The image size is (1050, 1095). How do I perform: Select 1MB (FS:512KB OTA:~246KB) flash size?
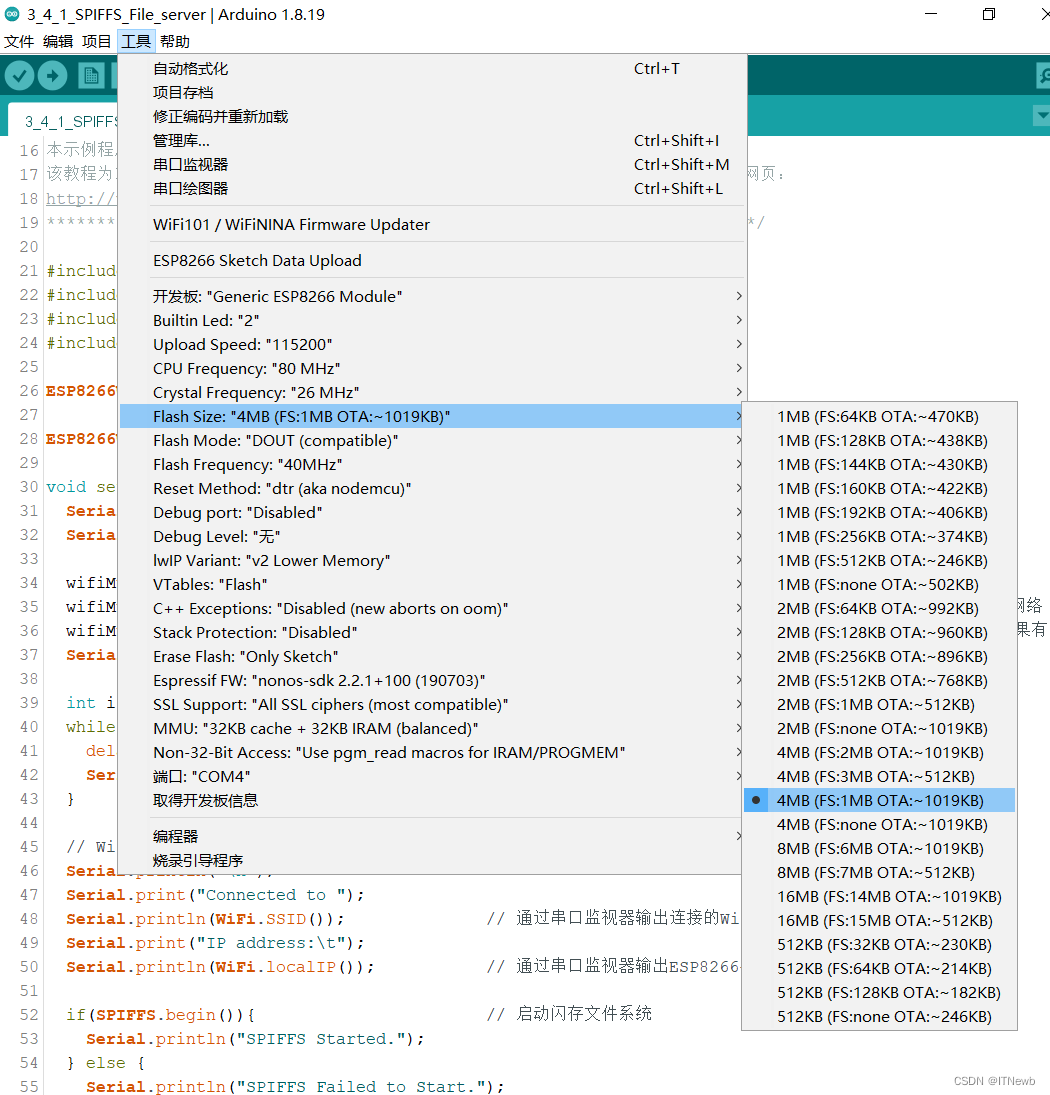[880, 560]
